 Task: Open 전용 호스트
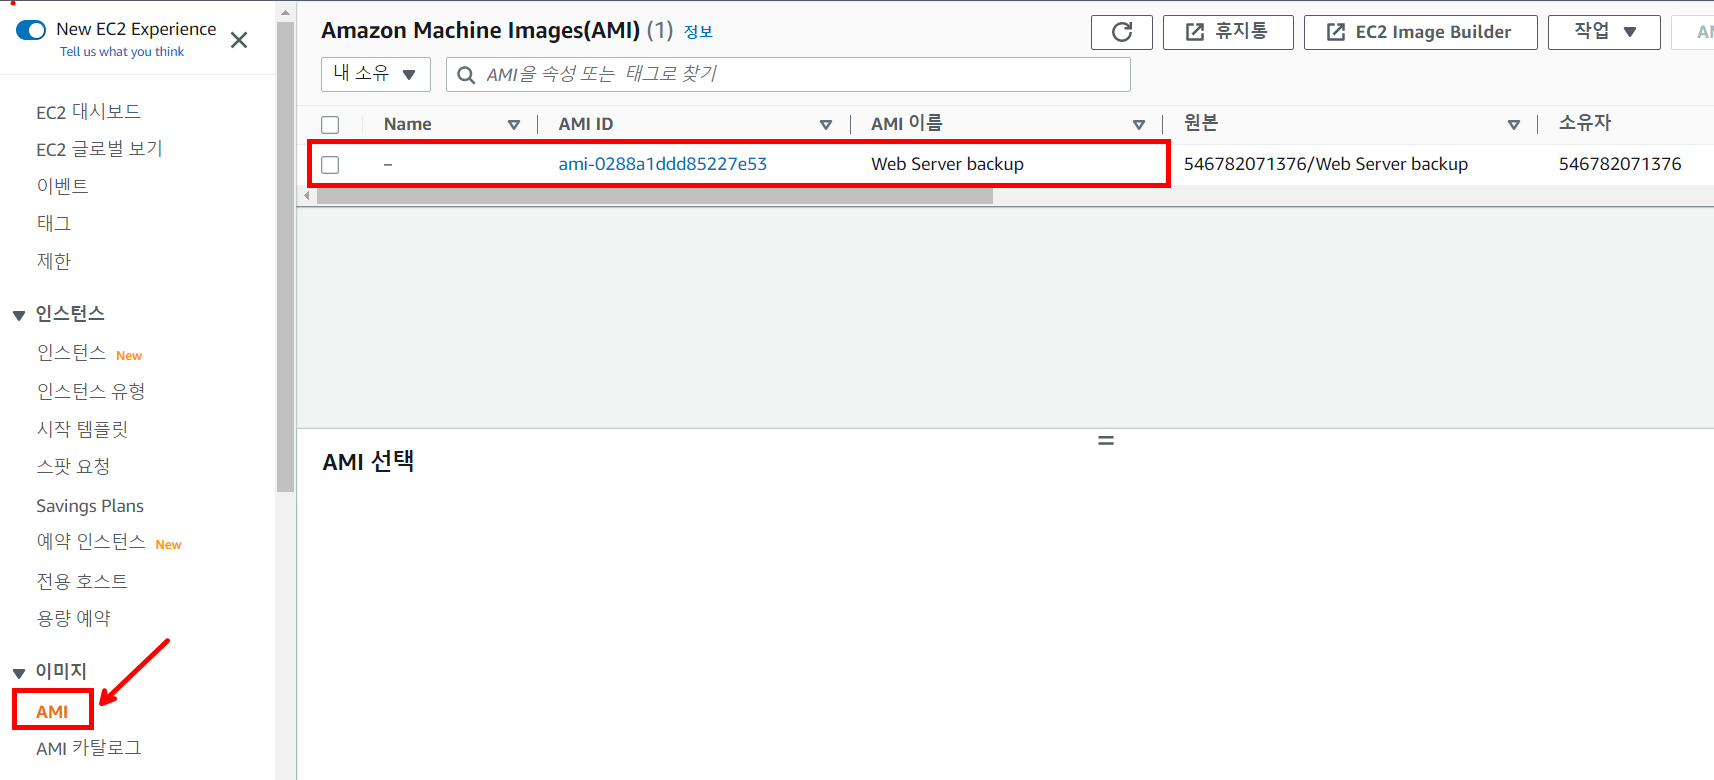[x=82, y=581]
